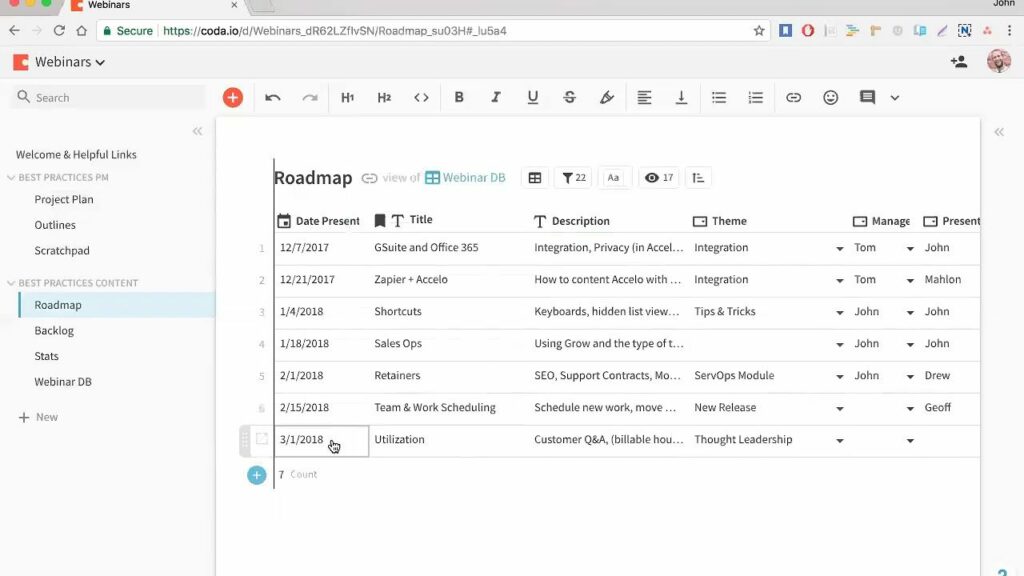Add a New page in sidebar
The image size is (1024, 576).
tap(39, 417)
